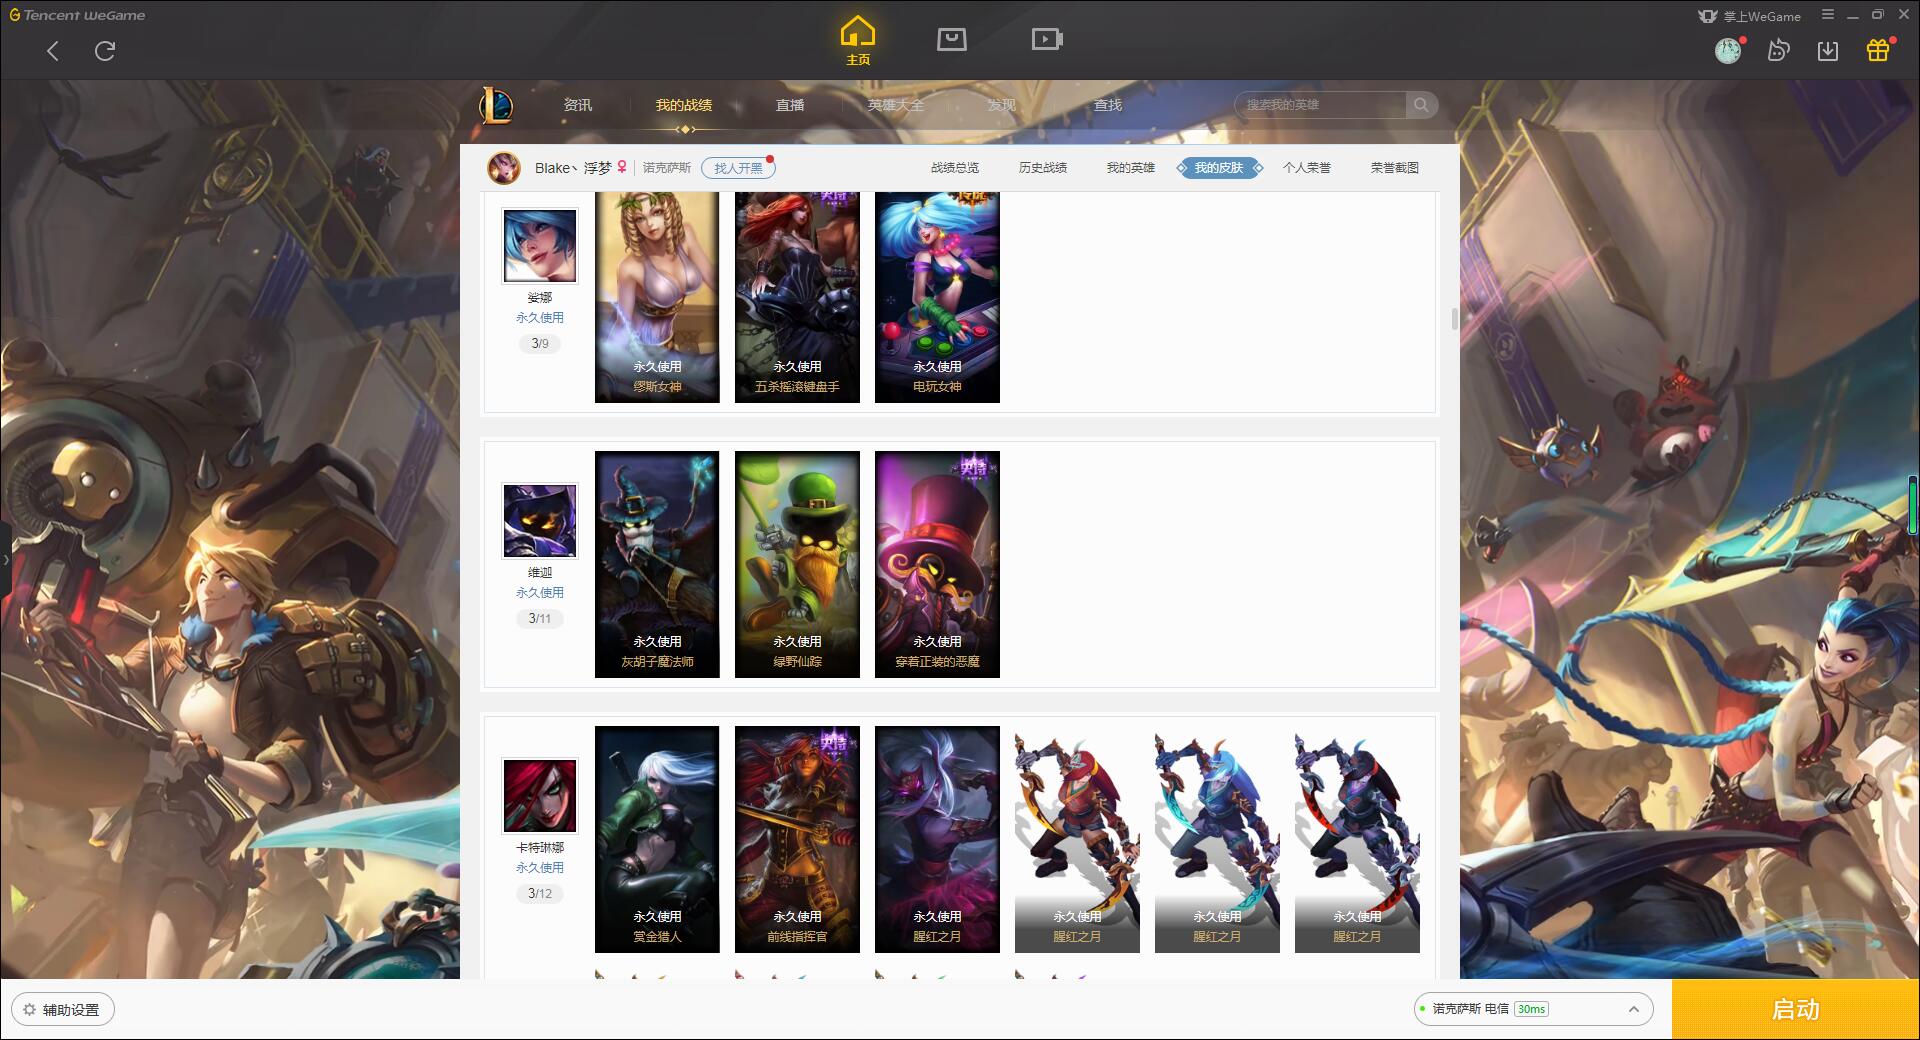Focus the 搜索我的英雄 search field

(x=1320, y=105)
